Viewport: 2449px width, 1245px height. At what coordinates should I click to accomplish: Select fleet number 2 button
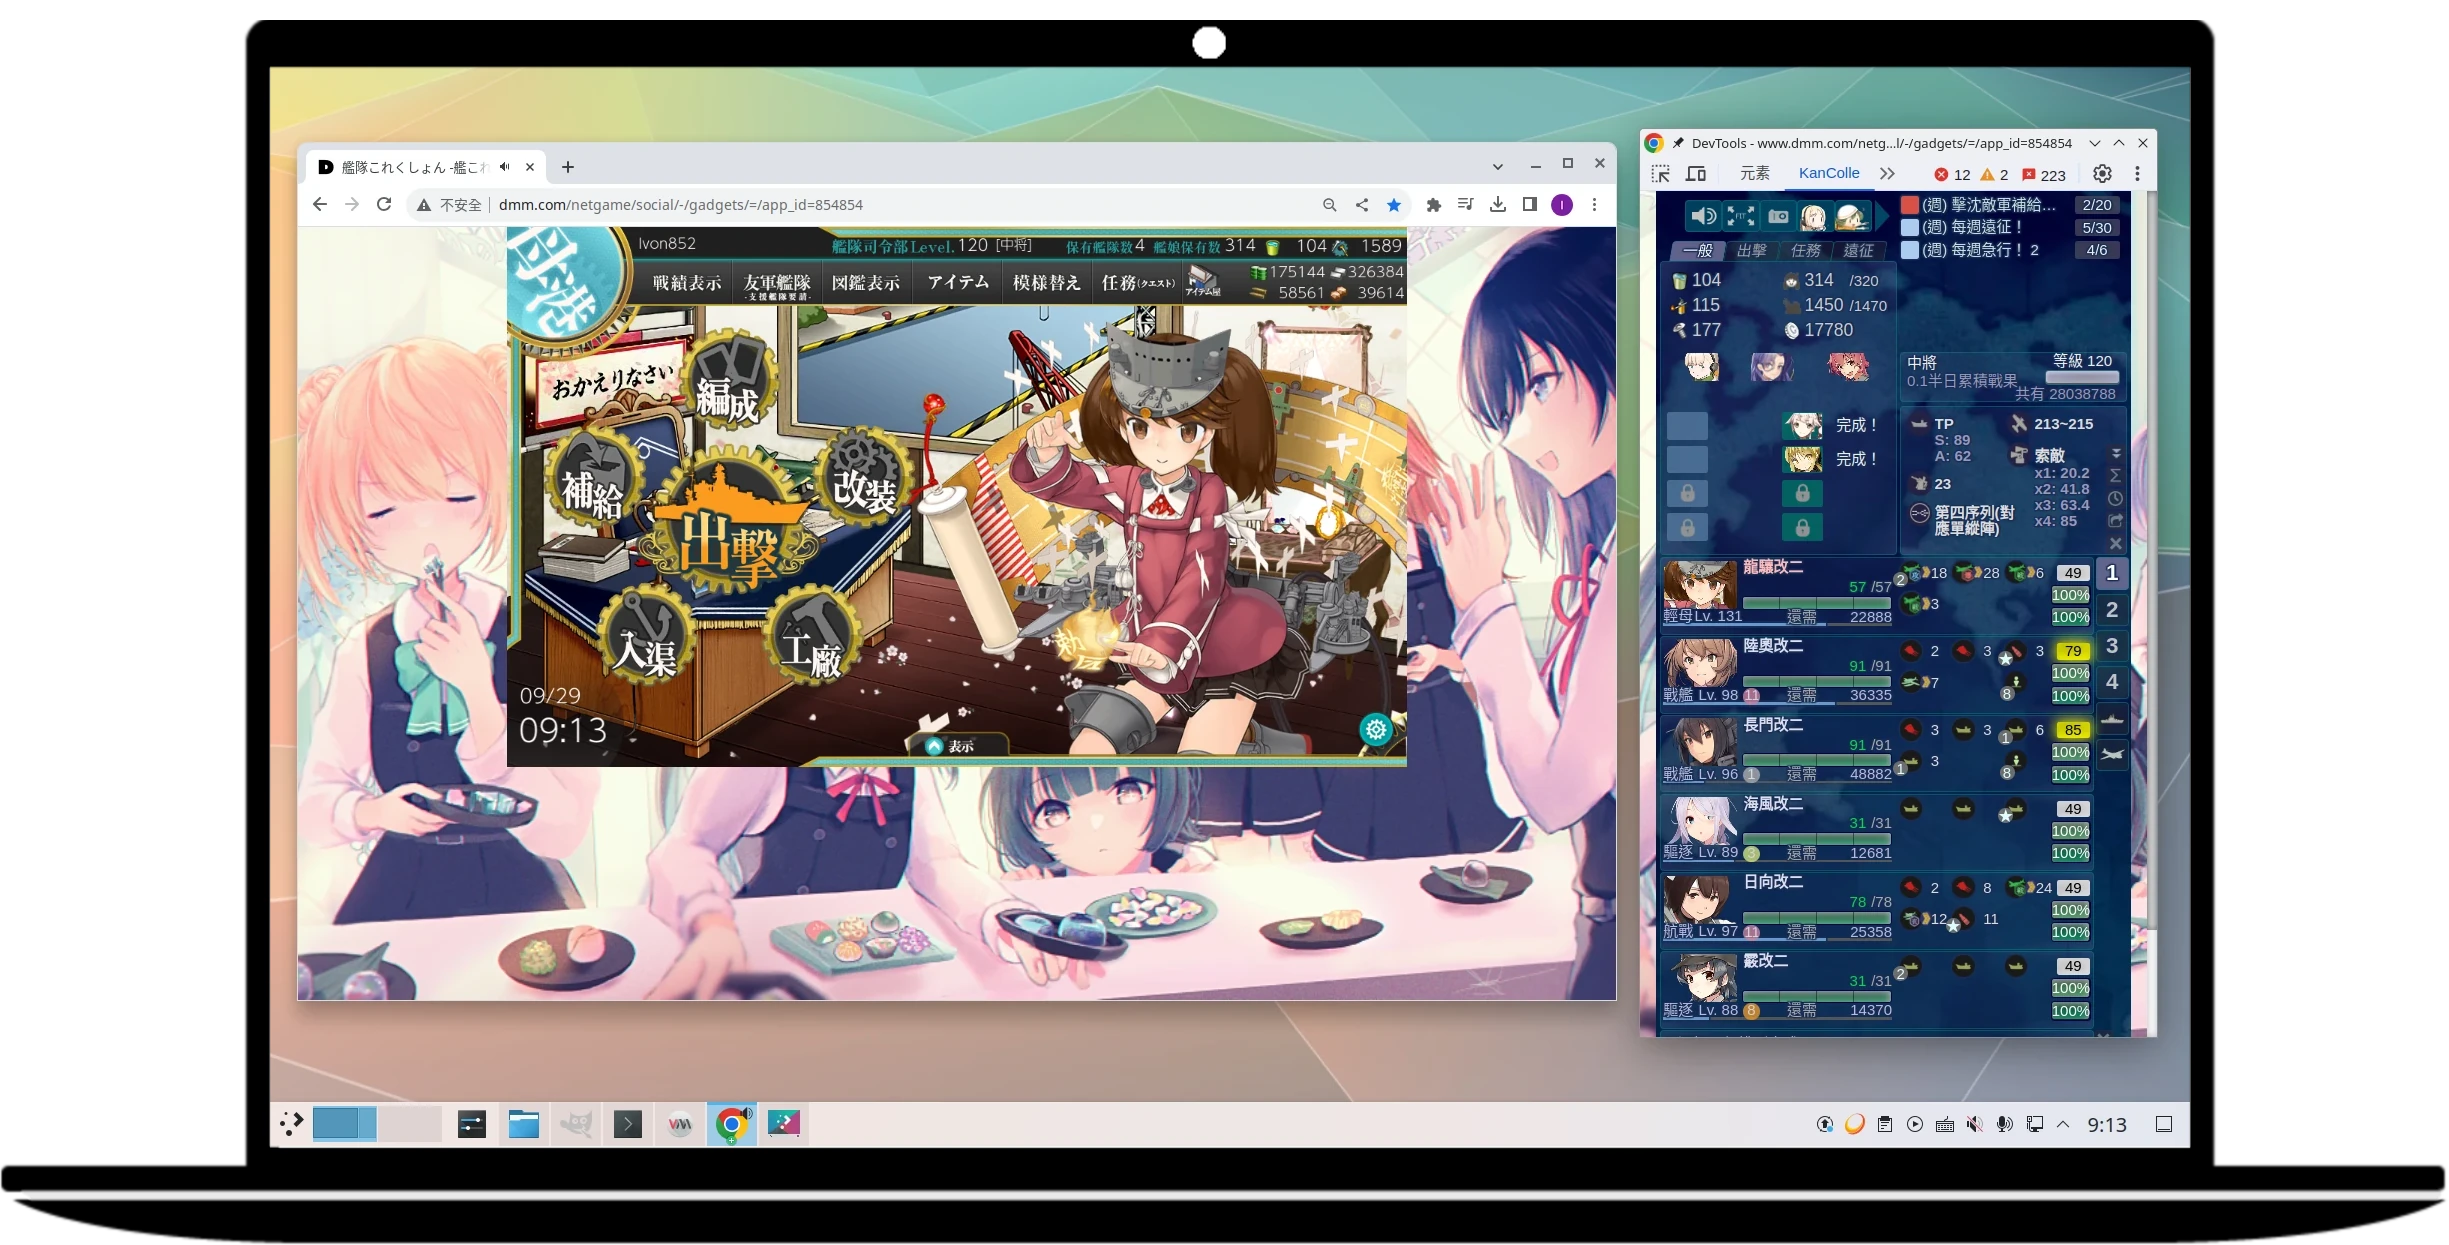pos(2111,610)
